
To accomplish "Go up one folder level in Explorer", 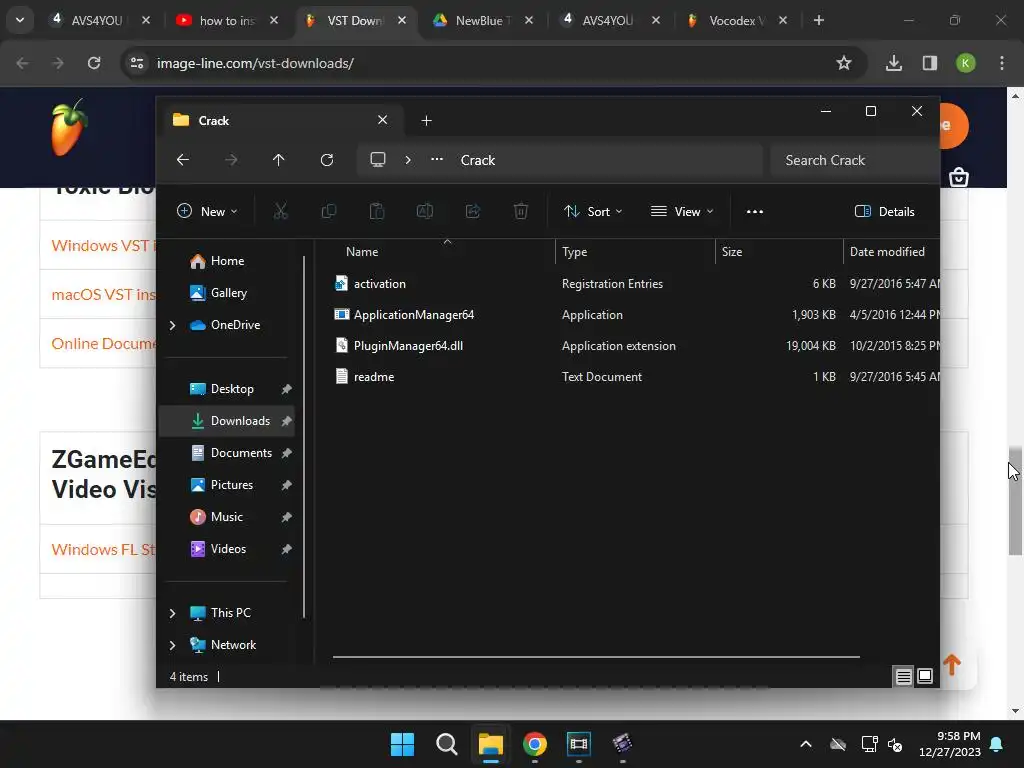I will click(279, 160).
